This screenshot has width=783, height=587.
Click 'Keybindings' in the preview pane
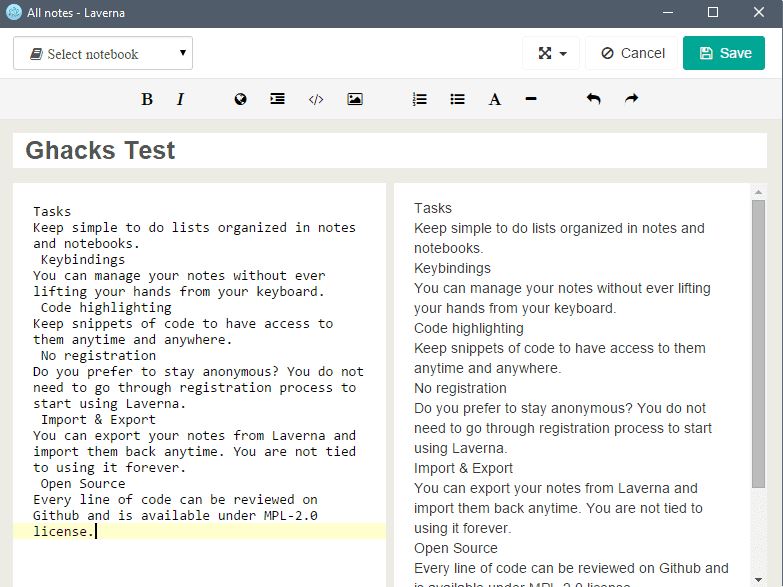452,268
